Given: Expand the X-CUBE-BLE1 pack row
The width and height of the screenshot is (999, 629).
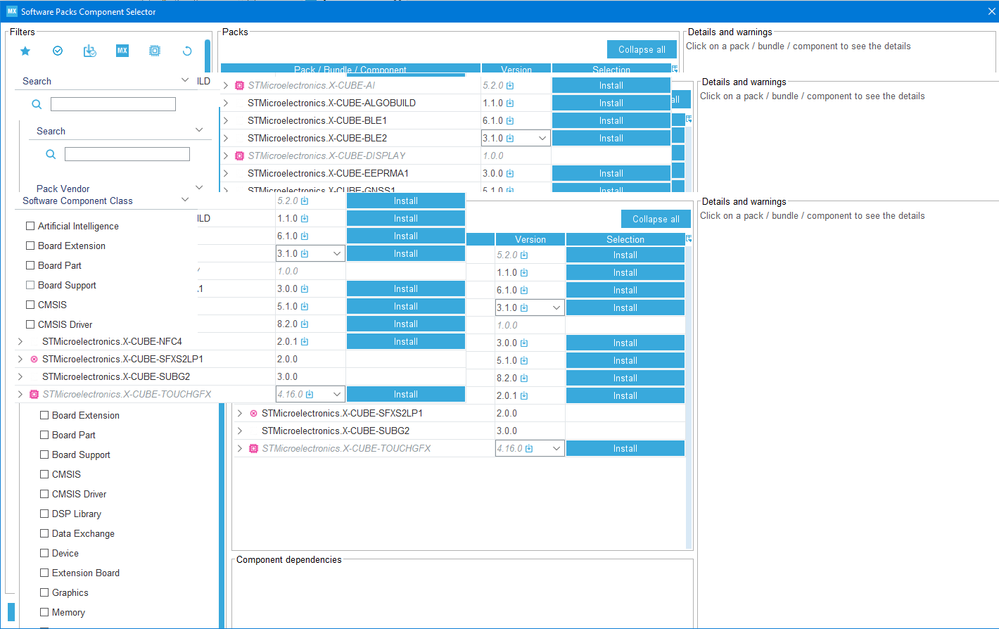Looking at the screenshot, I should (x=226, y=120).
